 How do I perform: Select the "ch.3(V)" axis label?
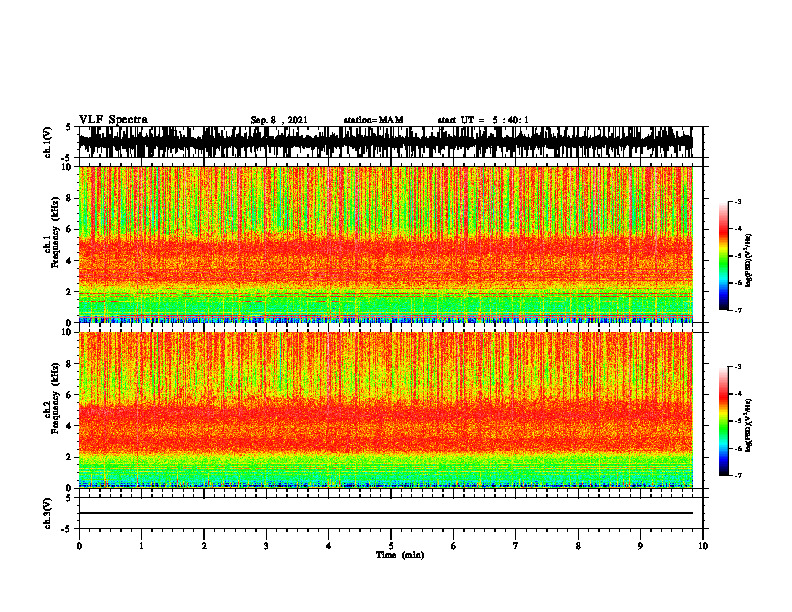click(x=48, y=513)
